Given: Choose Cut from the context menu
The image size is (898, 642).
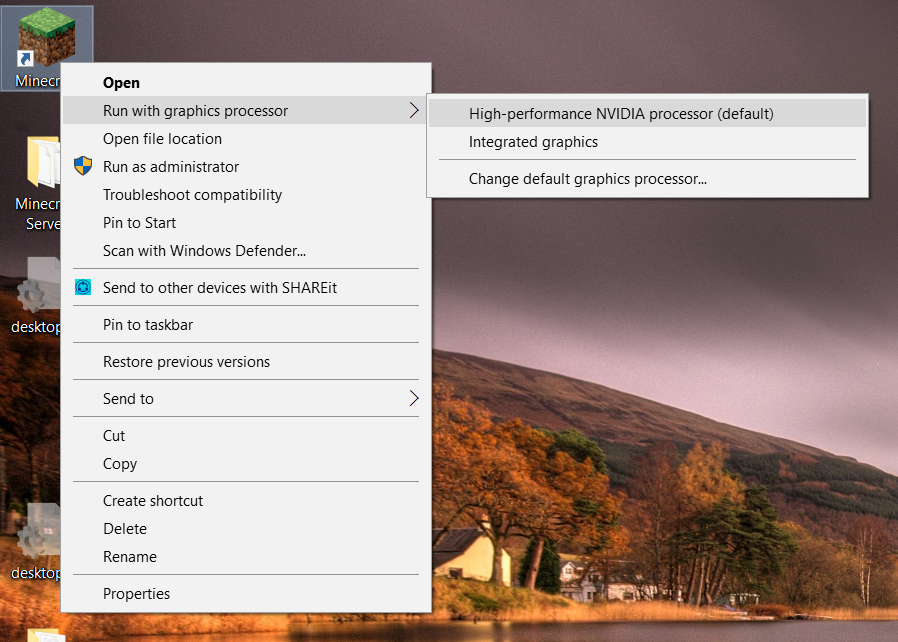Looking at the screenshot, I should [x=246, y=436].
